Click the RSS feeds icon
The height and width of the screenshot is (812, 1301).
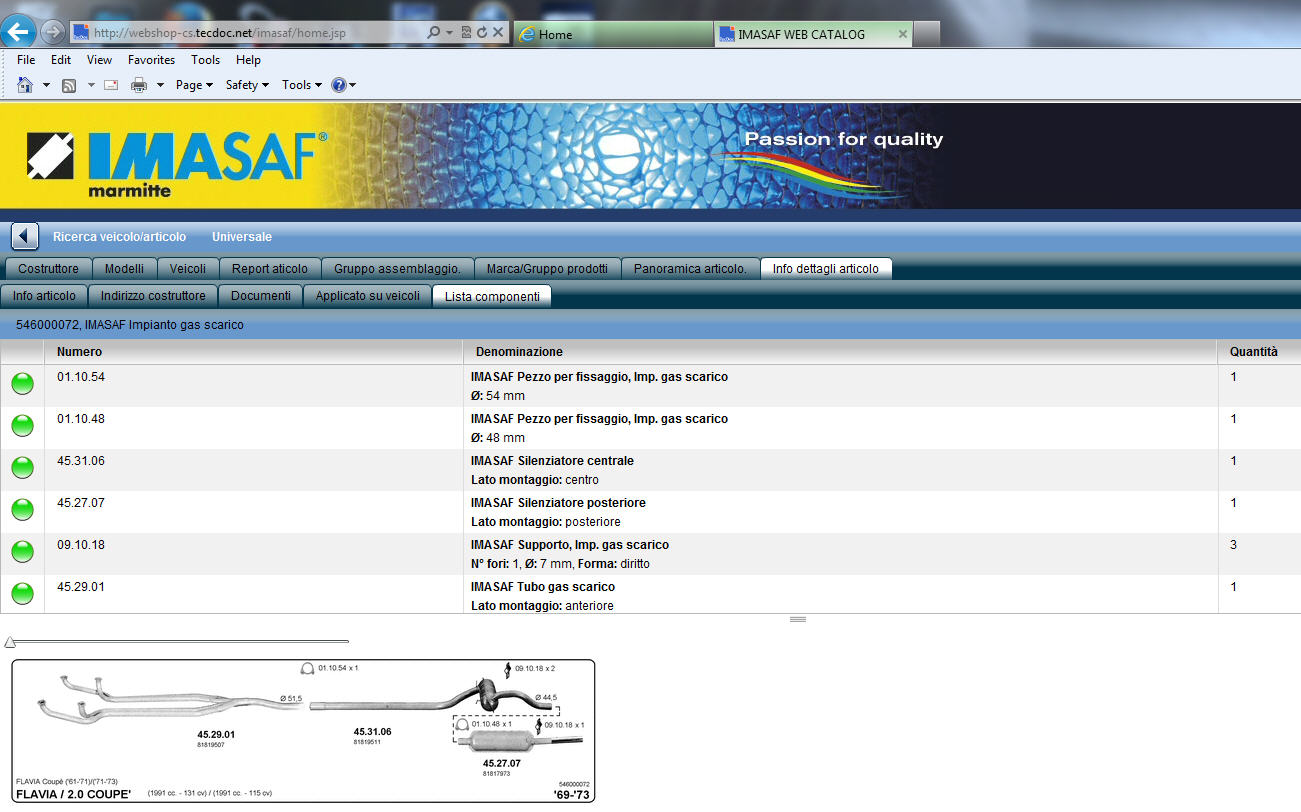[70, 85]
